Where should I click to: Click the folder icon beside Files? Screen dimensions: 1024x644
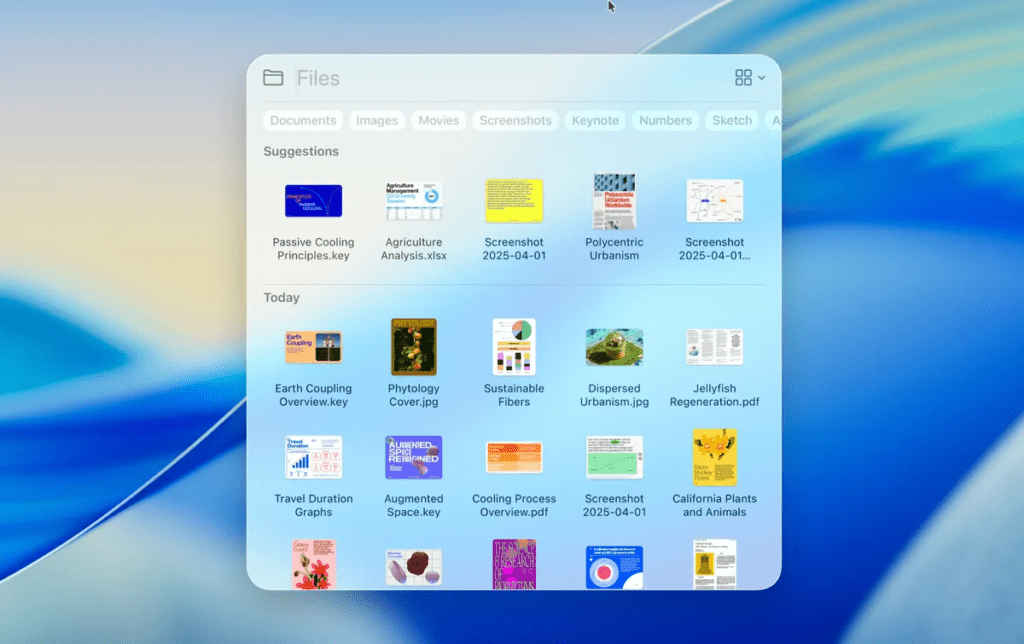[x=273, y=78]
